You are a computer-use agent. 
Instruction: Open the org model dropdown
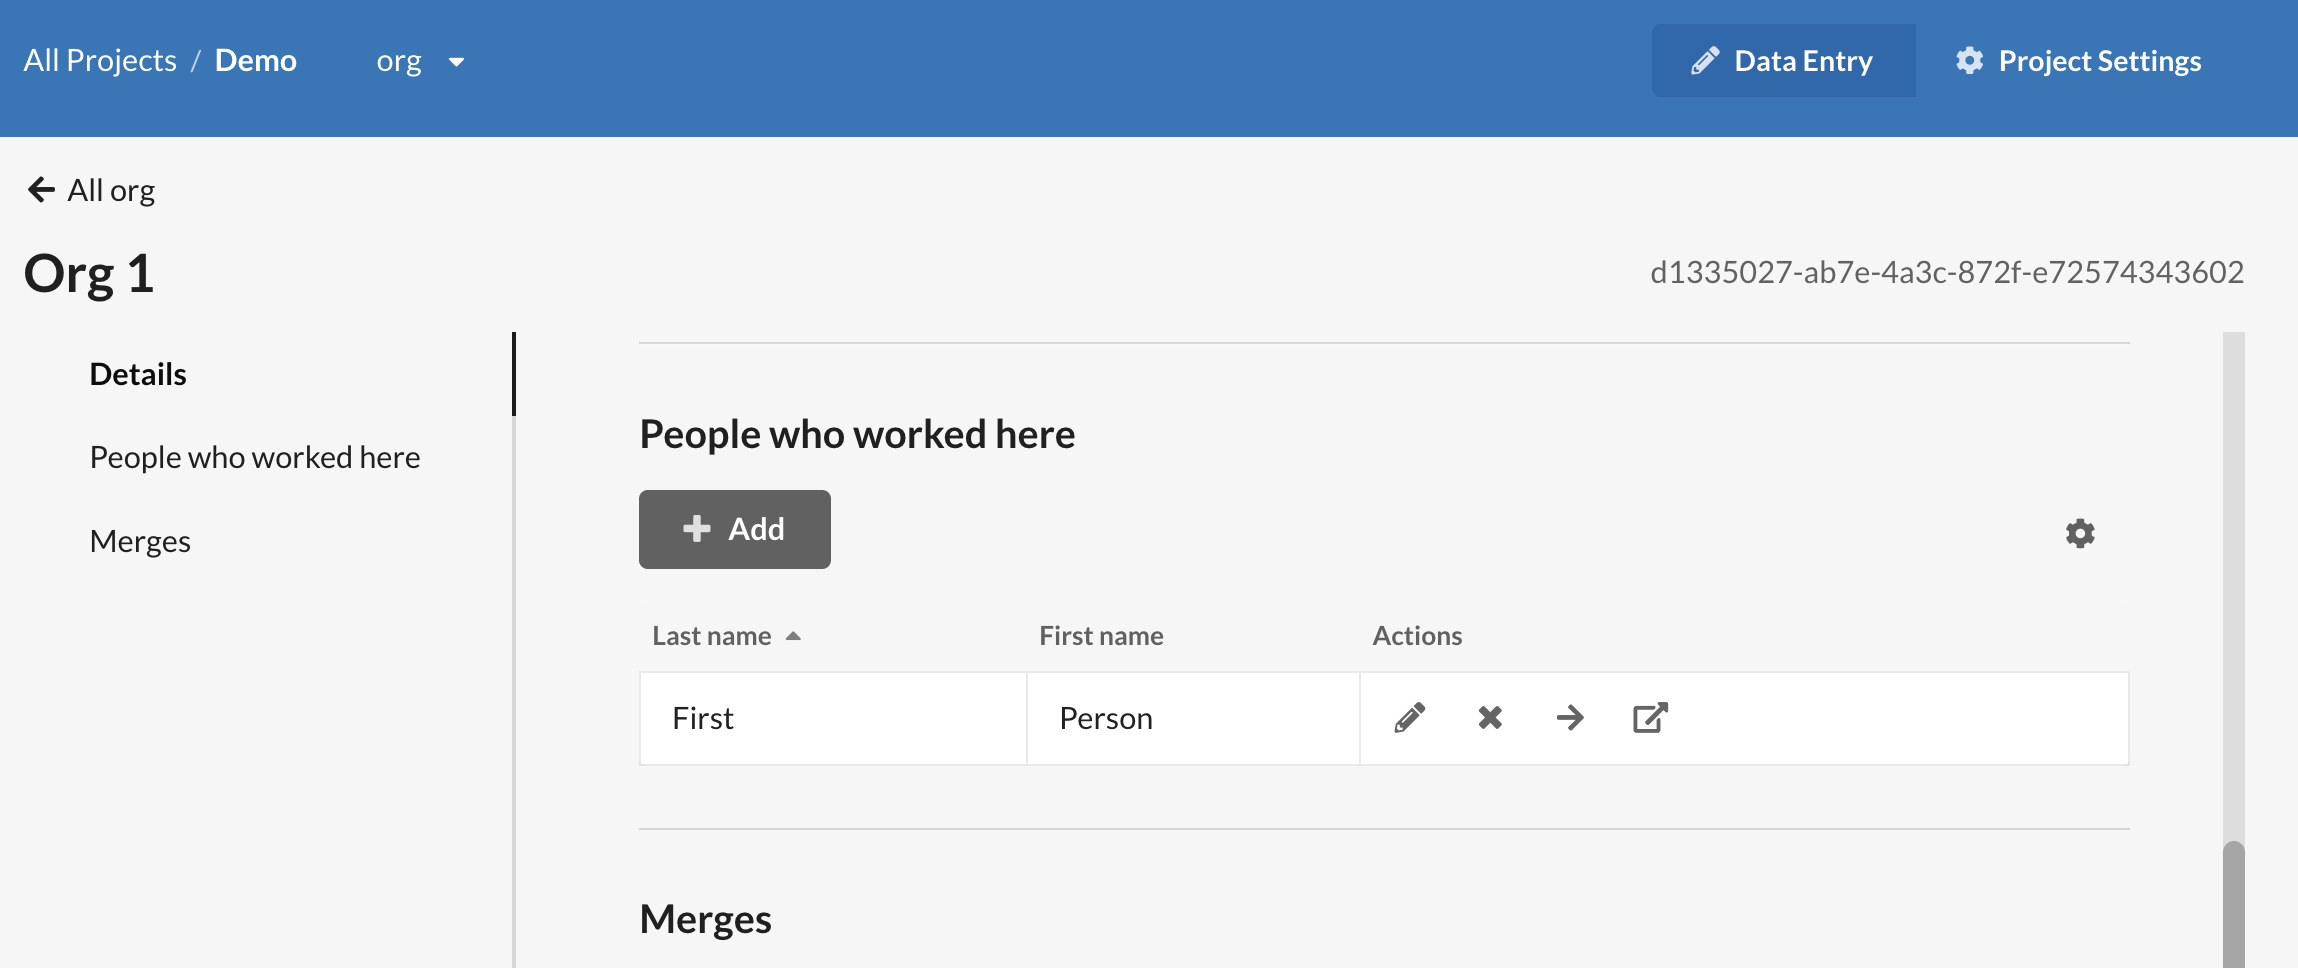click(x=421, y=61)
